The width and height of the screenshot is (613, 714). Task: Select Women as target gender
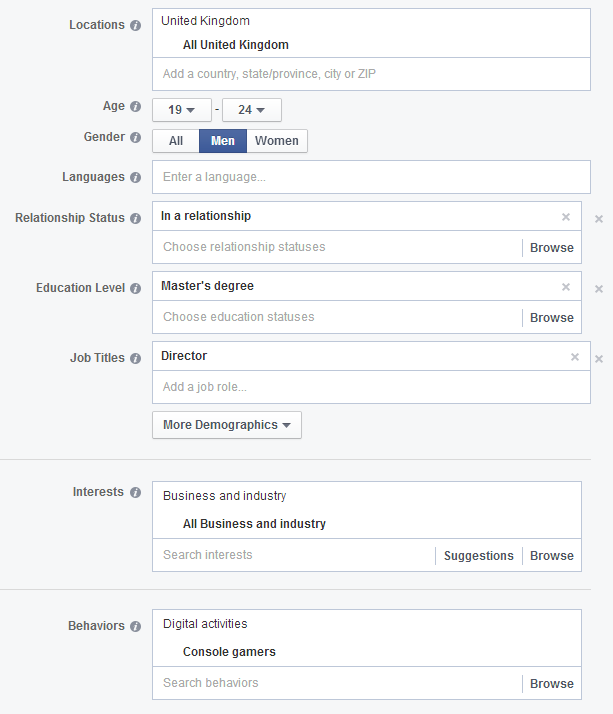click(277, 141)
